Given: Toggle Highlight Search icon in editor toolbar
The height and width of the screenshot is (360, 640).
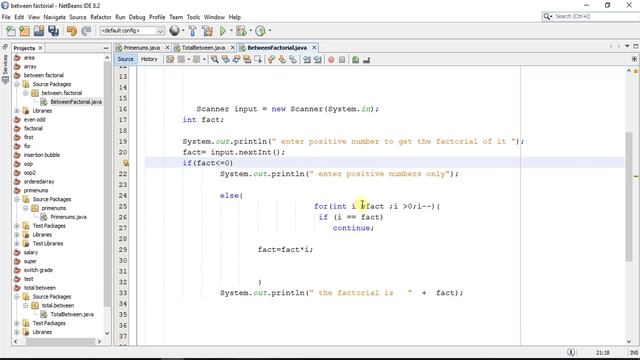Looking at the screenshot, I should [247, 60].
